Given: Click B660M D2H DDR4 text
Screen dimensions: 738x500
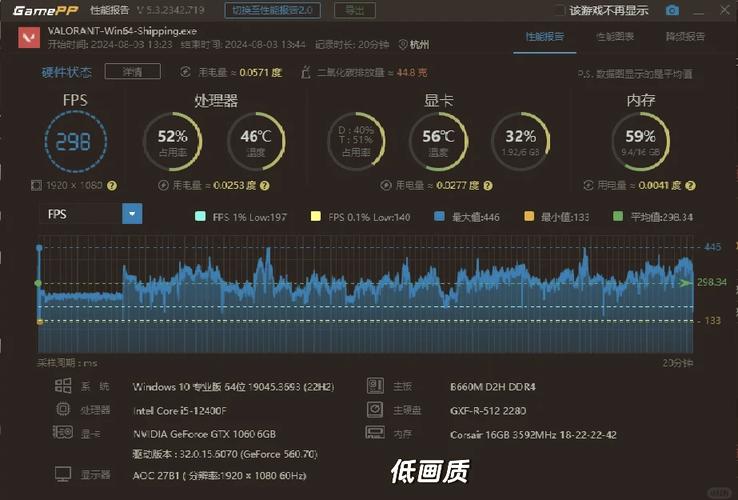Looking at the screenshot, I should pos(493,387).
